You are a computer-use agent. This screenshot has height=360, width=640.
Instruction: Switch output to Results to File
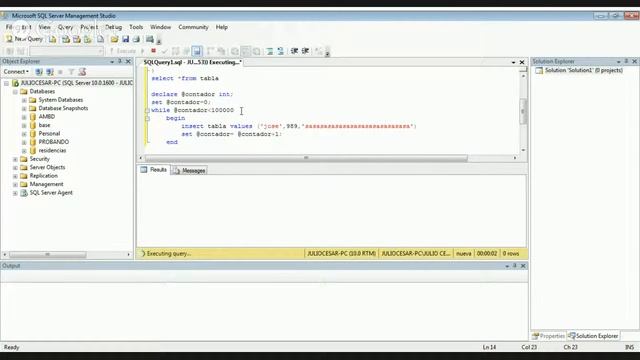point(256,51)
